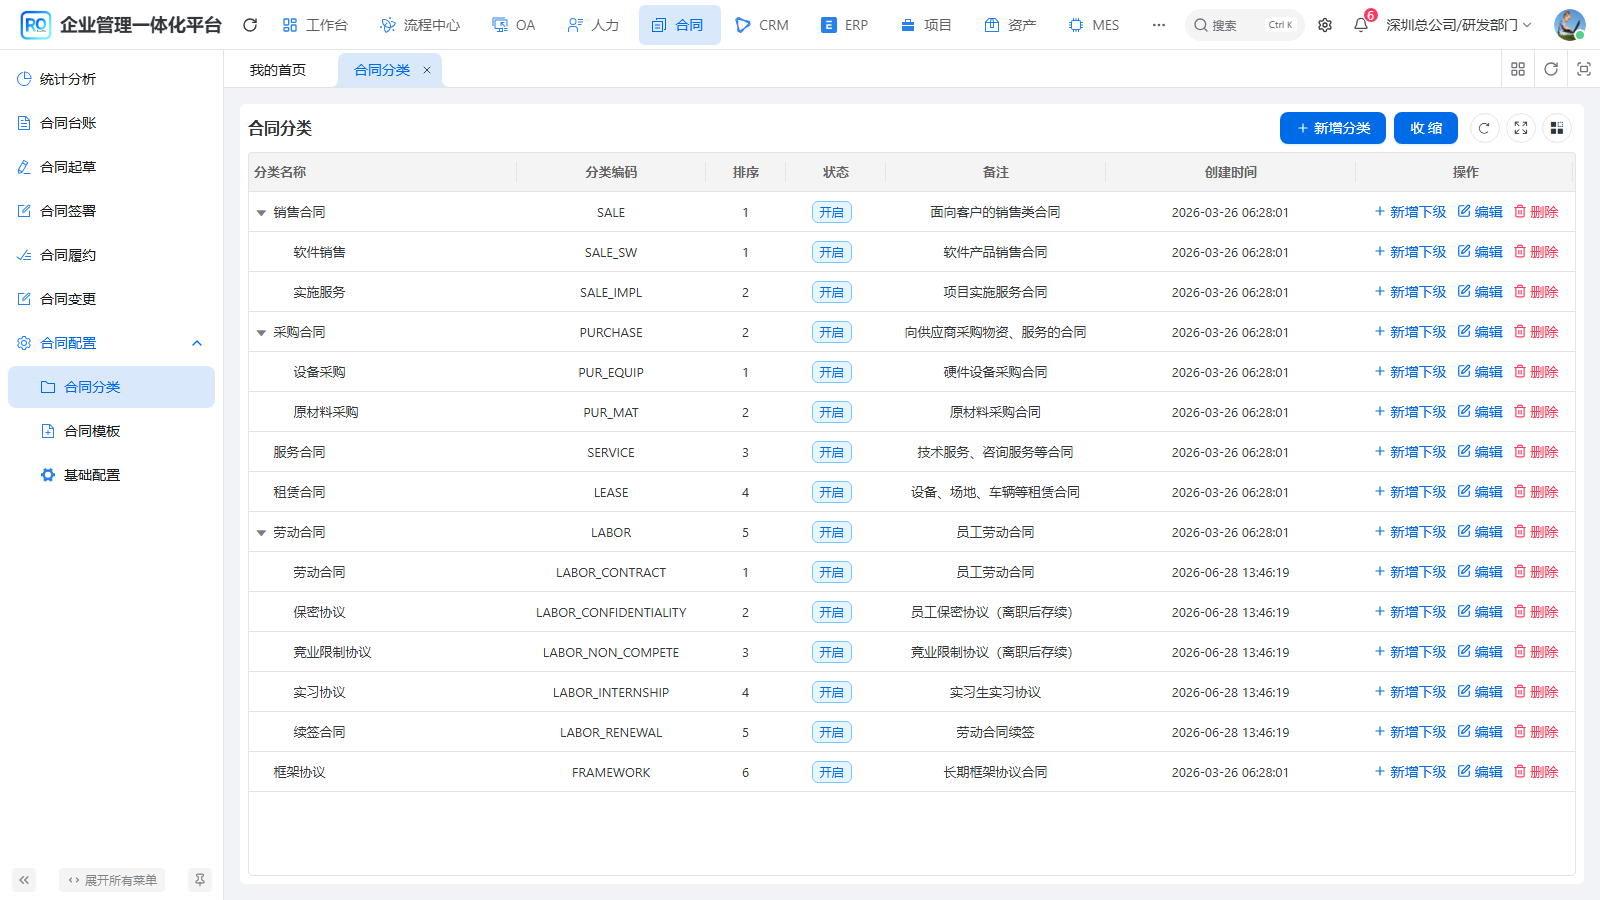
Task: Open column settings icon beside fullscreen
Action: click(1557, 128)
